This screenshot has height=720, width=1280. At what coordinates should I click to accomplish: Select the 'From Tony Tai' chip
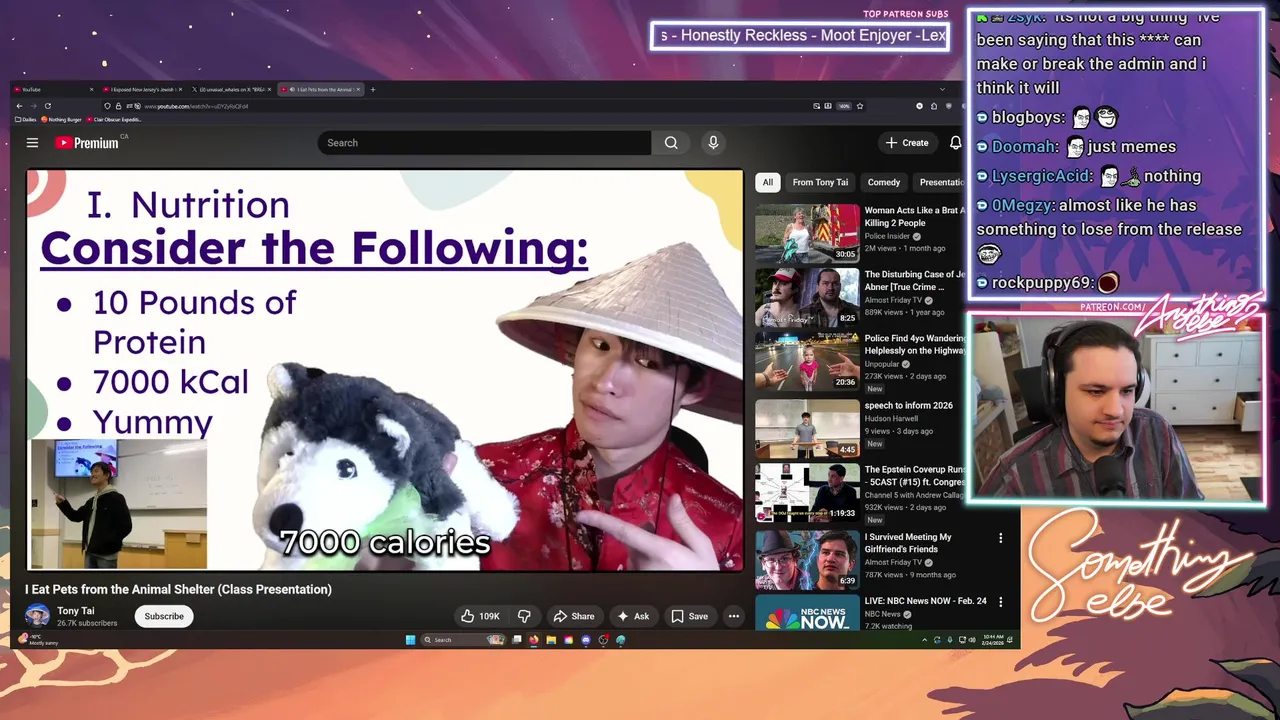coord(820,182)
